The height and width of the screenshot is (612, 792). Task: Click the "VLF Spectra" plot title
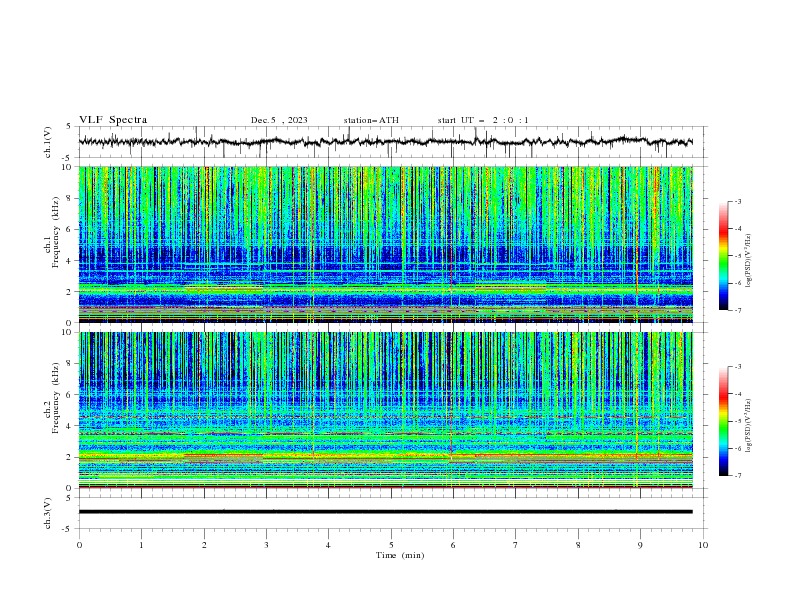(113, 120)
